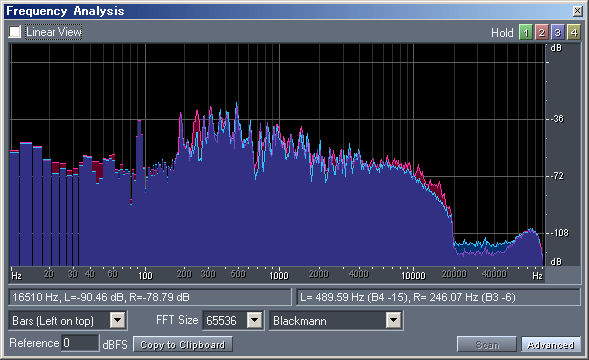This screenshot has width=589, height=360.
Task: Click the Scan button
Action: 487,345
